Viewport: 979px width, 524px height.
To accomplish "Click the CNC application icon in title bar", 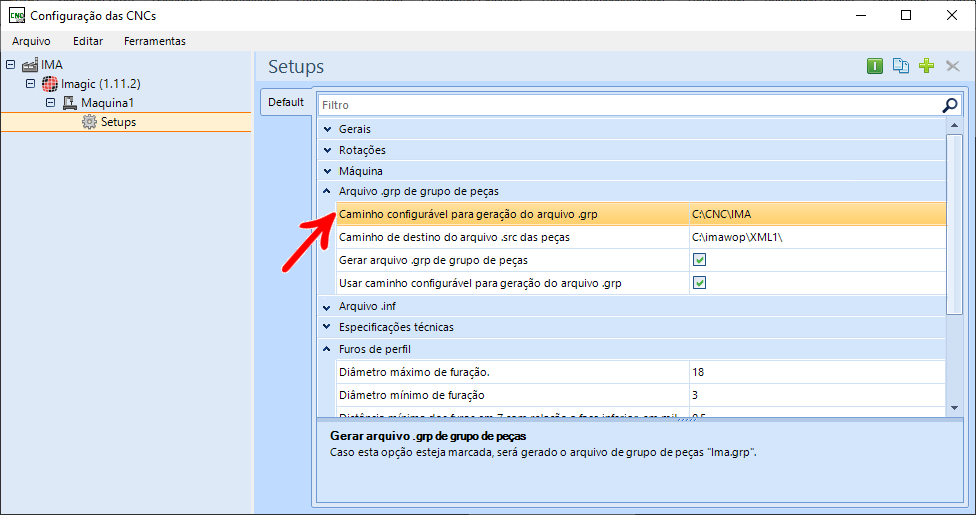I will pos(17,16).
